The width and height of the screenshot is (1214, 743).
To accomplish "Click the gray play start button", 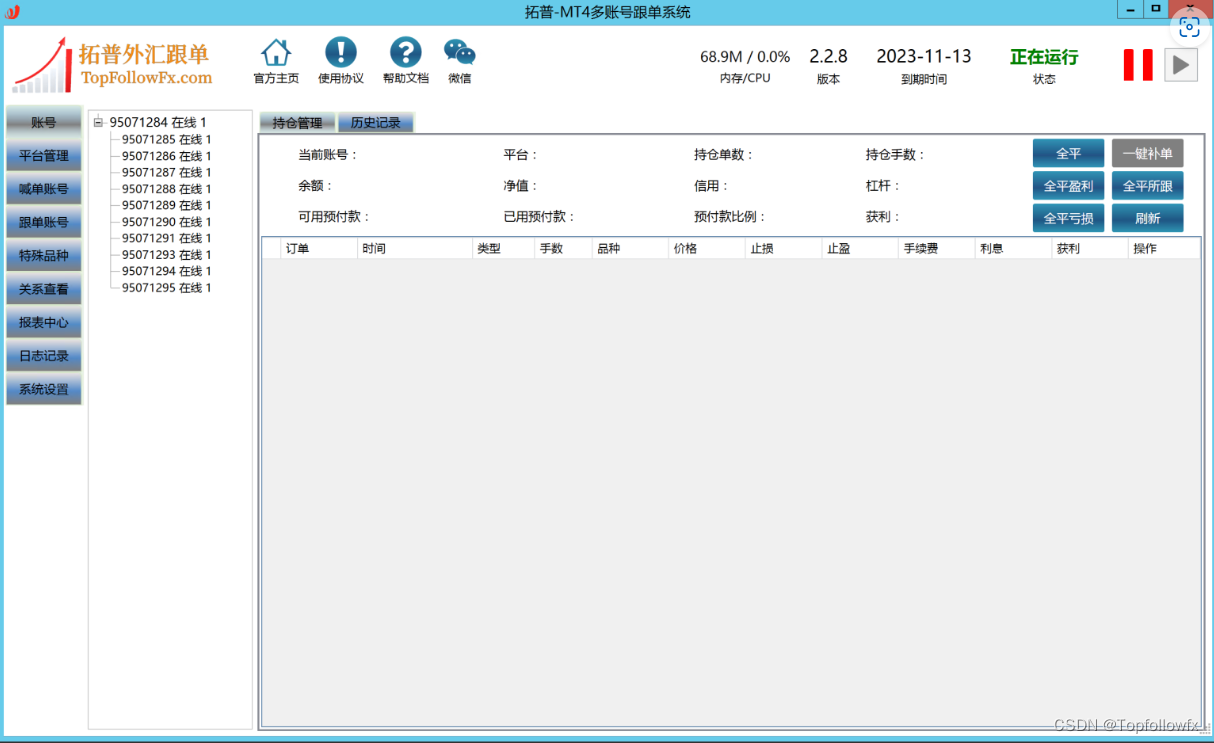I will (x=1181, y=65).
